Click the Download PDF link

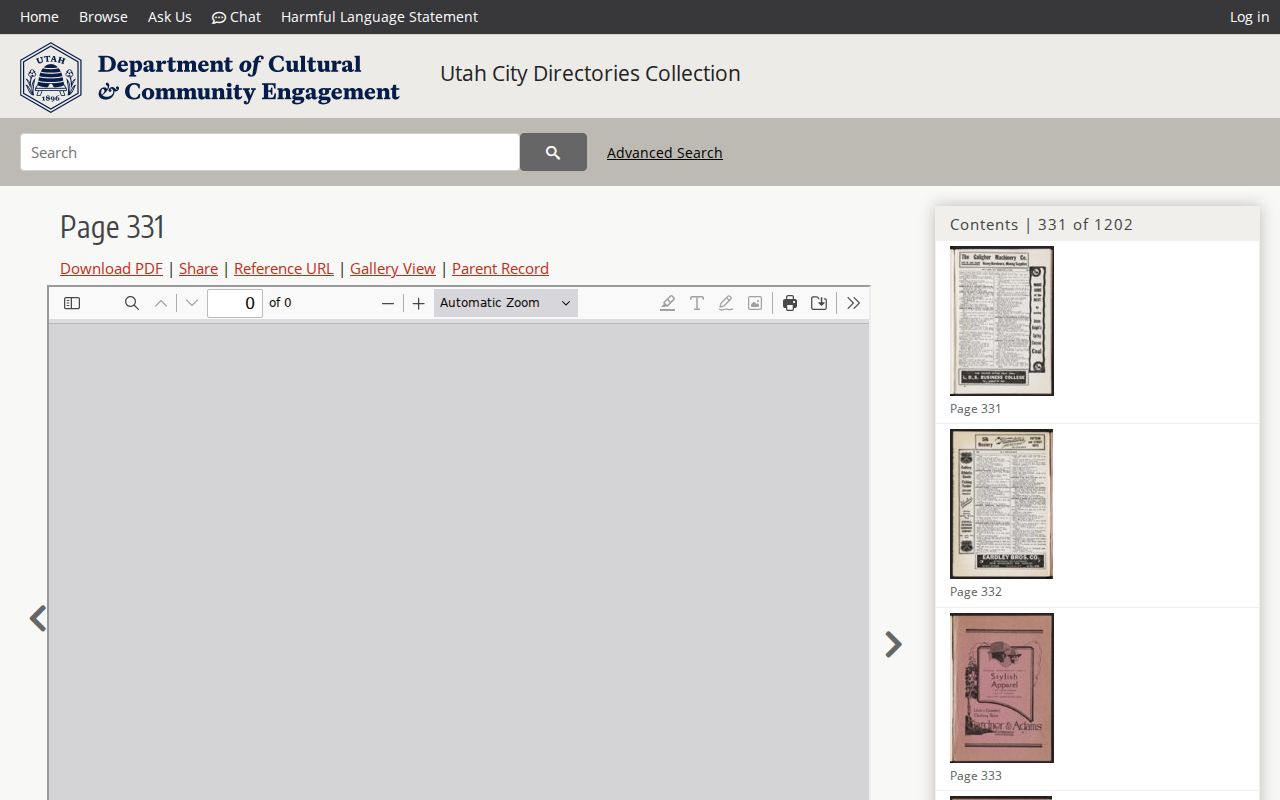pos(111,268)
